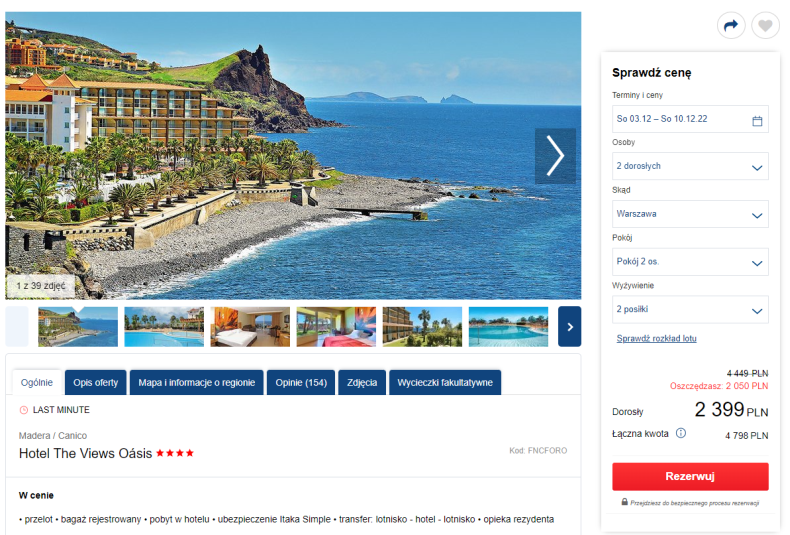Viewport: 790px width, 535px height.
Task: Click info icon next to Łączna kwota
Action: tap(681, 433)
